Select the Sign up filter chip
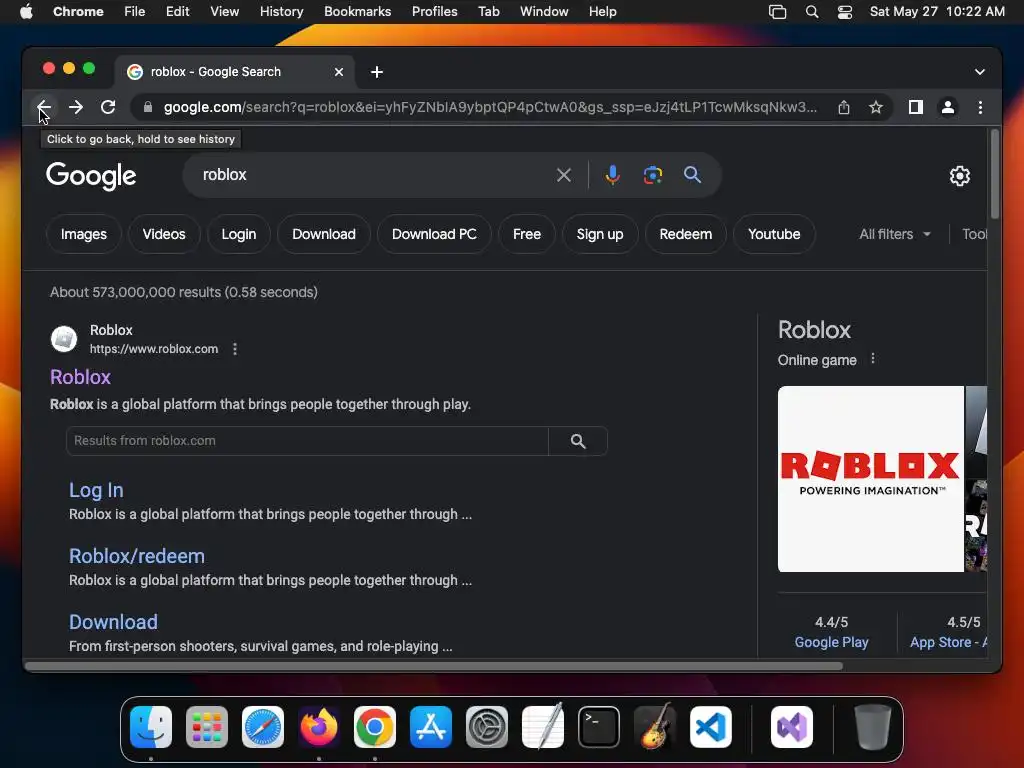 [600, 234]
